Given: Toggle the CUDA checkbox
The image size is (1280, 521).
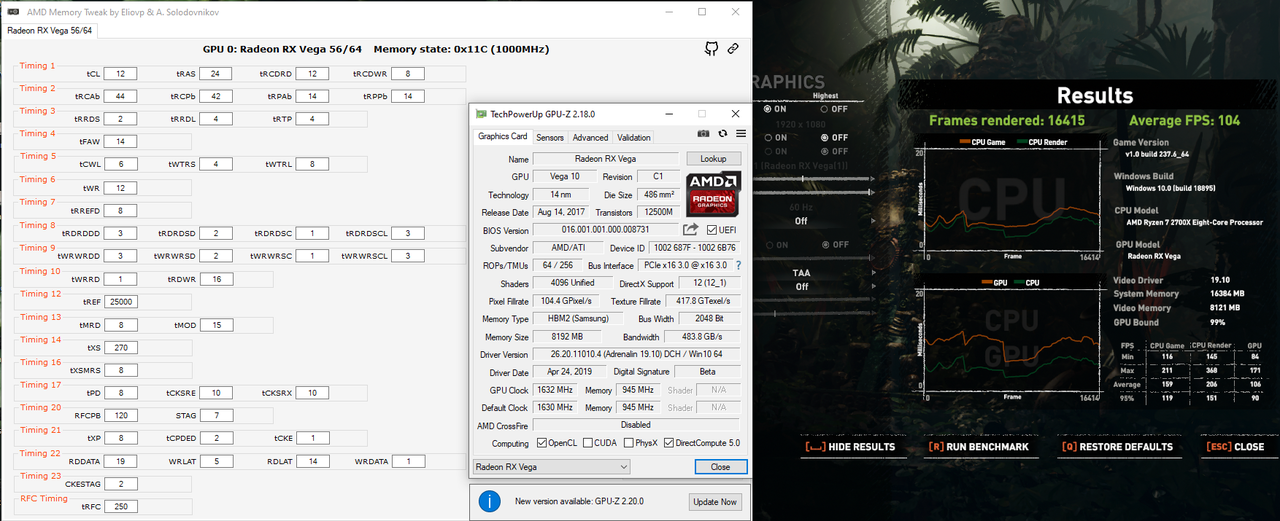Looking at the screenshot, I should pyautogui.click(x=587, y=443).
